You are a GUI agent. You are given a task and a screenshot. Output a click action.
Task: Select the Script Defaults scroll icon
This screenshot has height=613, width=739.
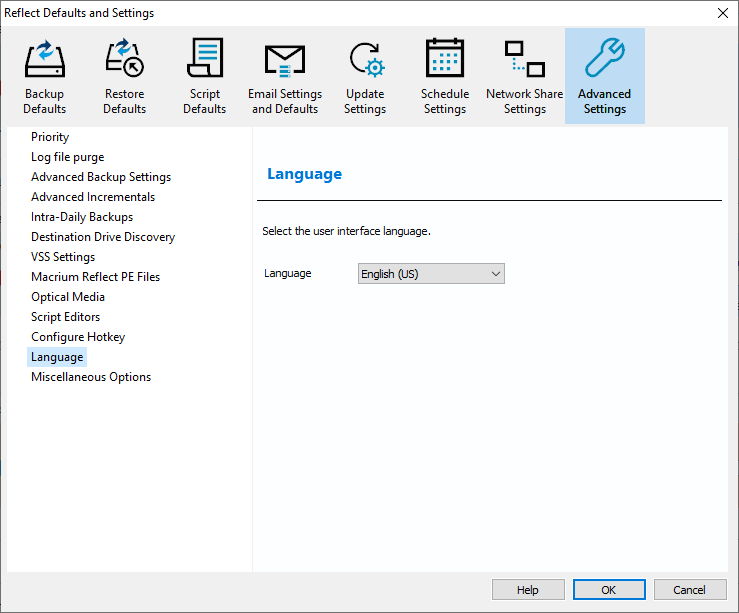pos(204,60)
